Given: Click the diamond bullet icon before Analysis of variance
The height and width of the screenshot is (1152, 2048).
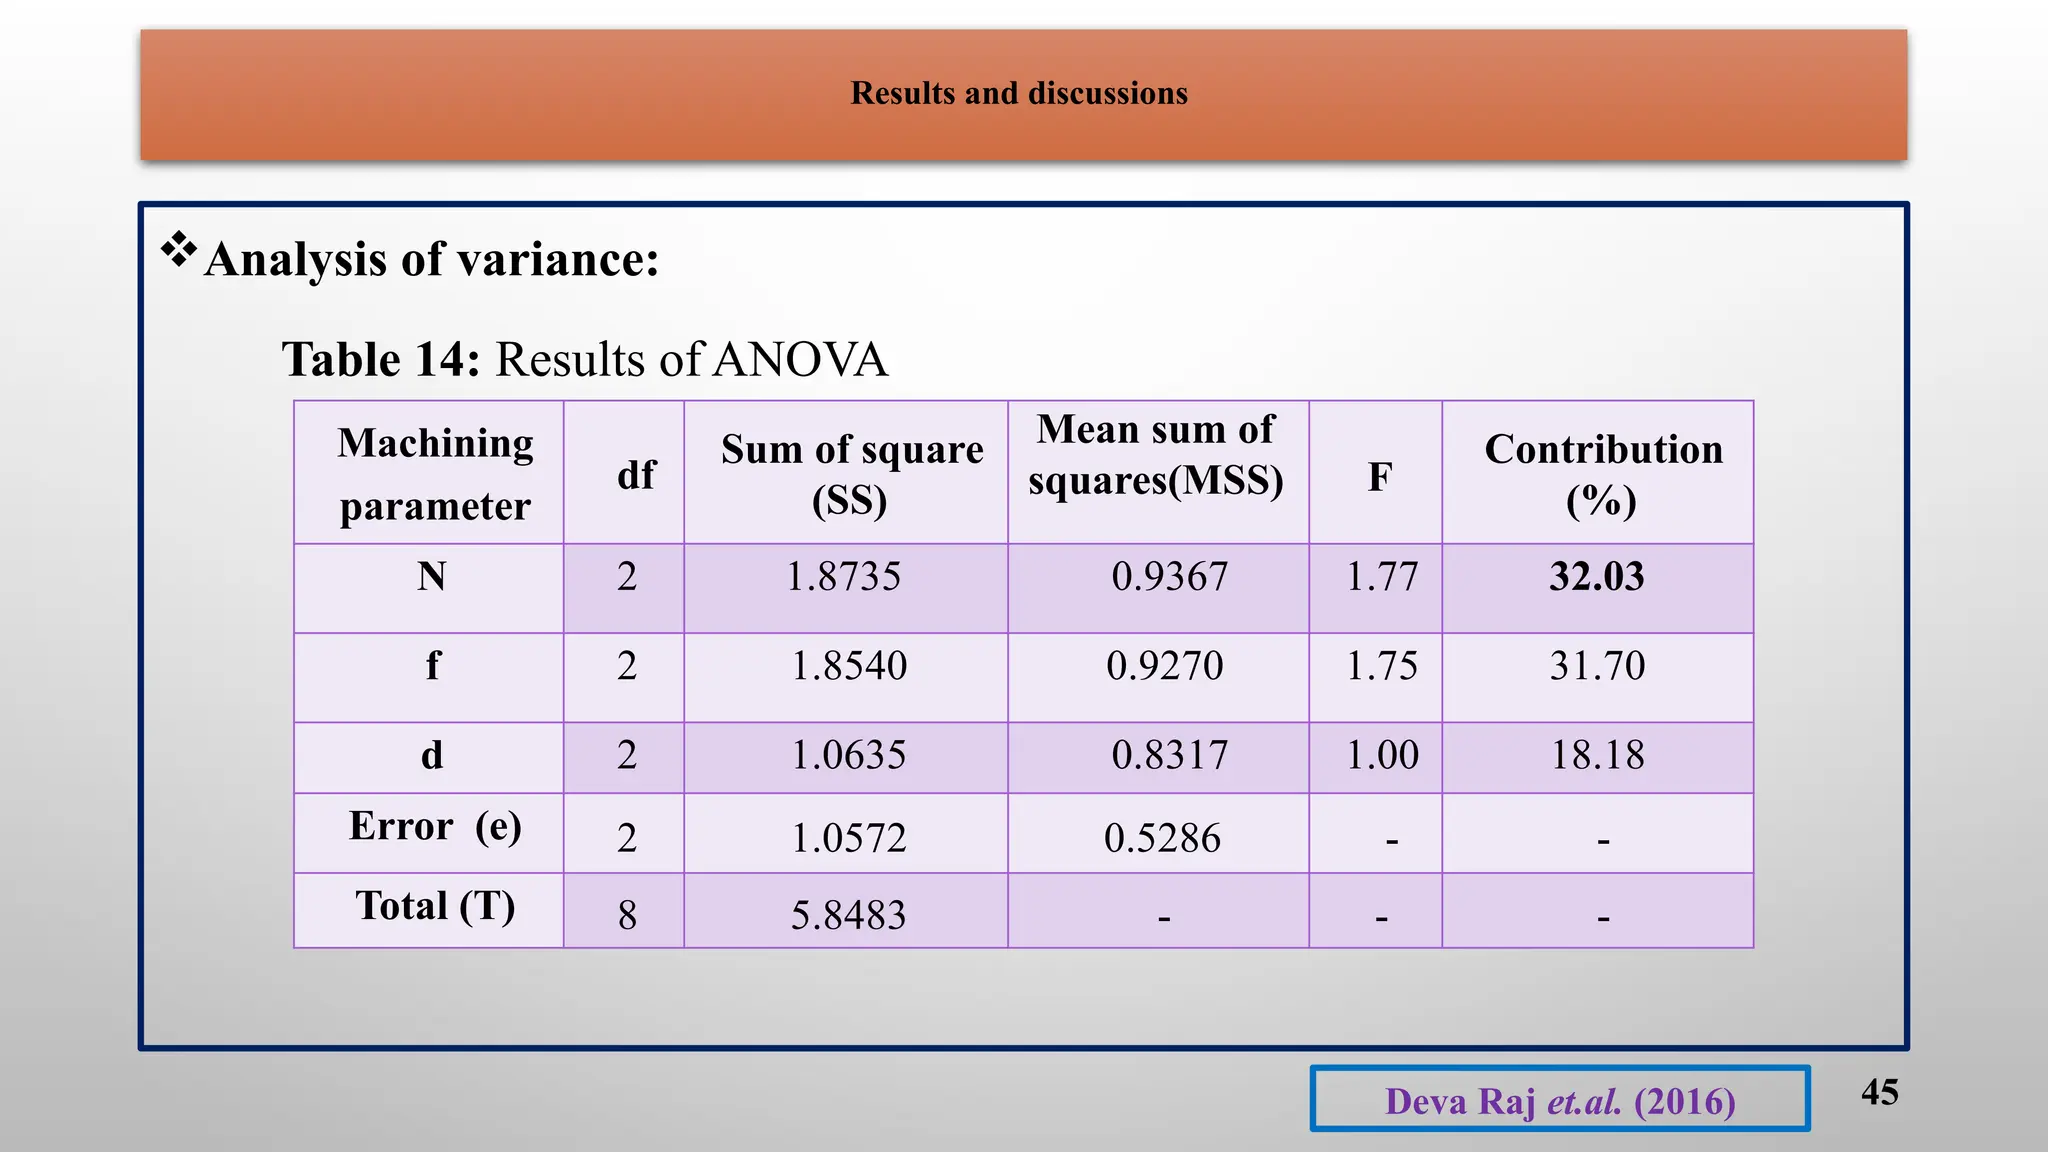Looking at the screenshot, I should pyautogui.click(x=179, y=249).
